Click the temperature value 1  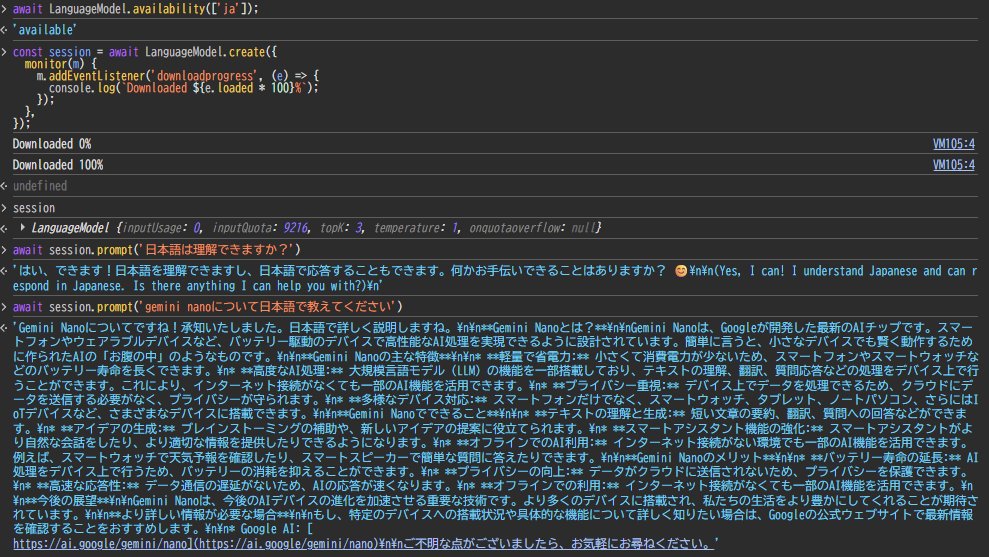454,228
